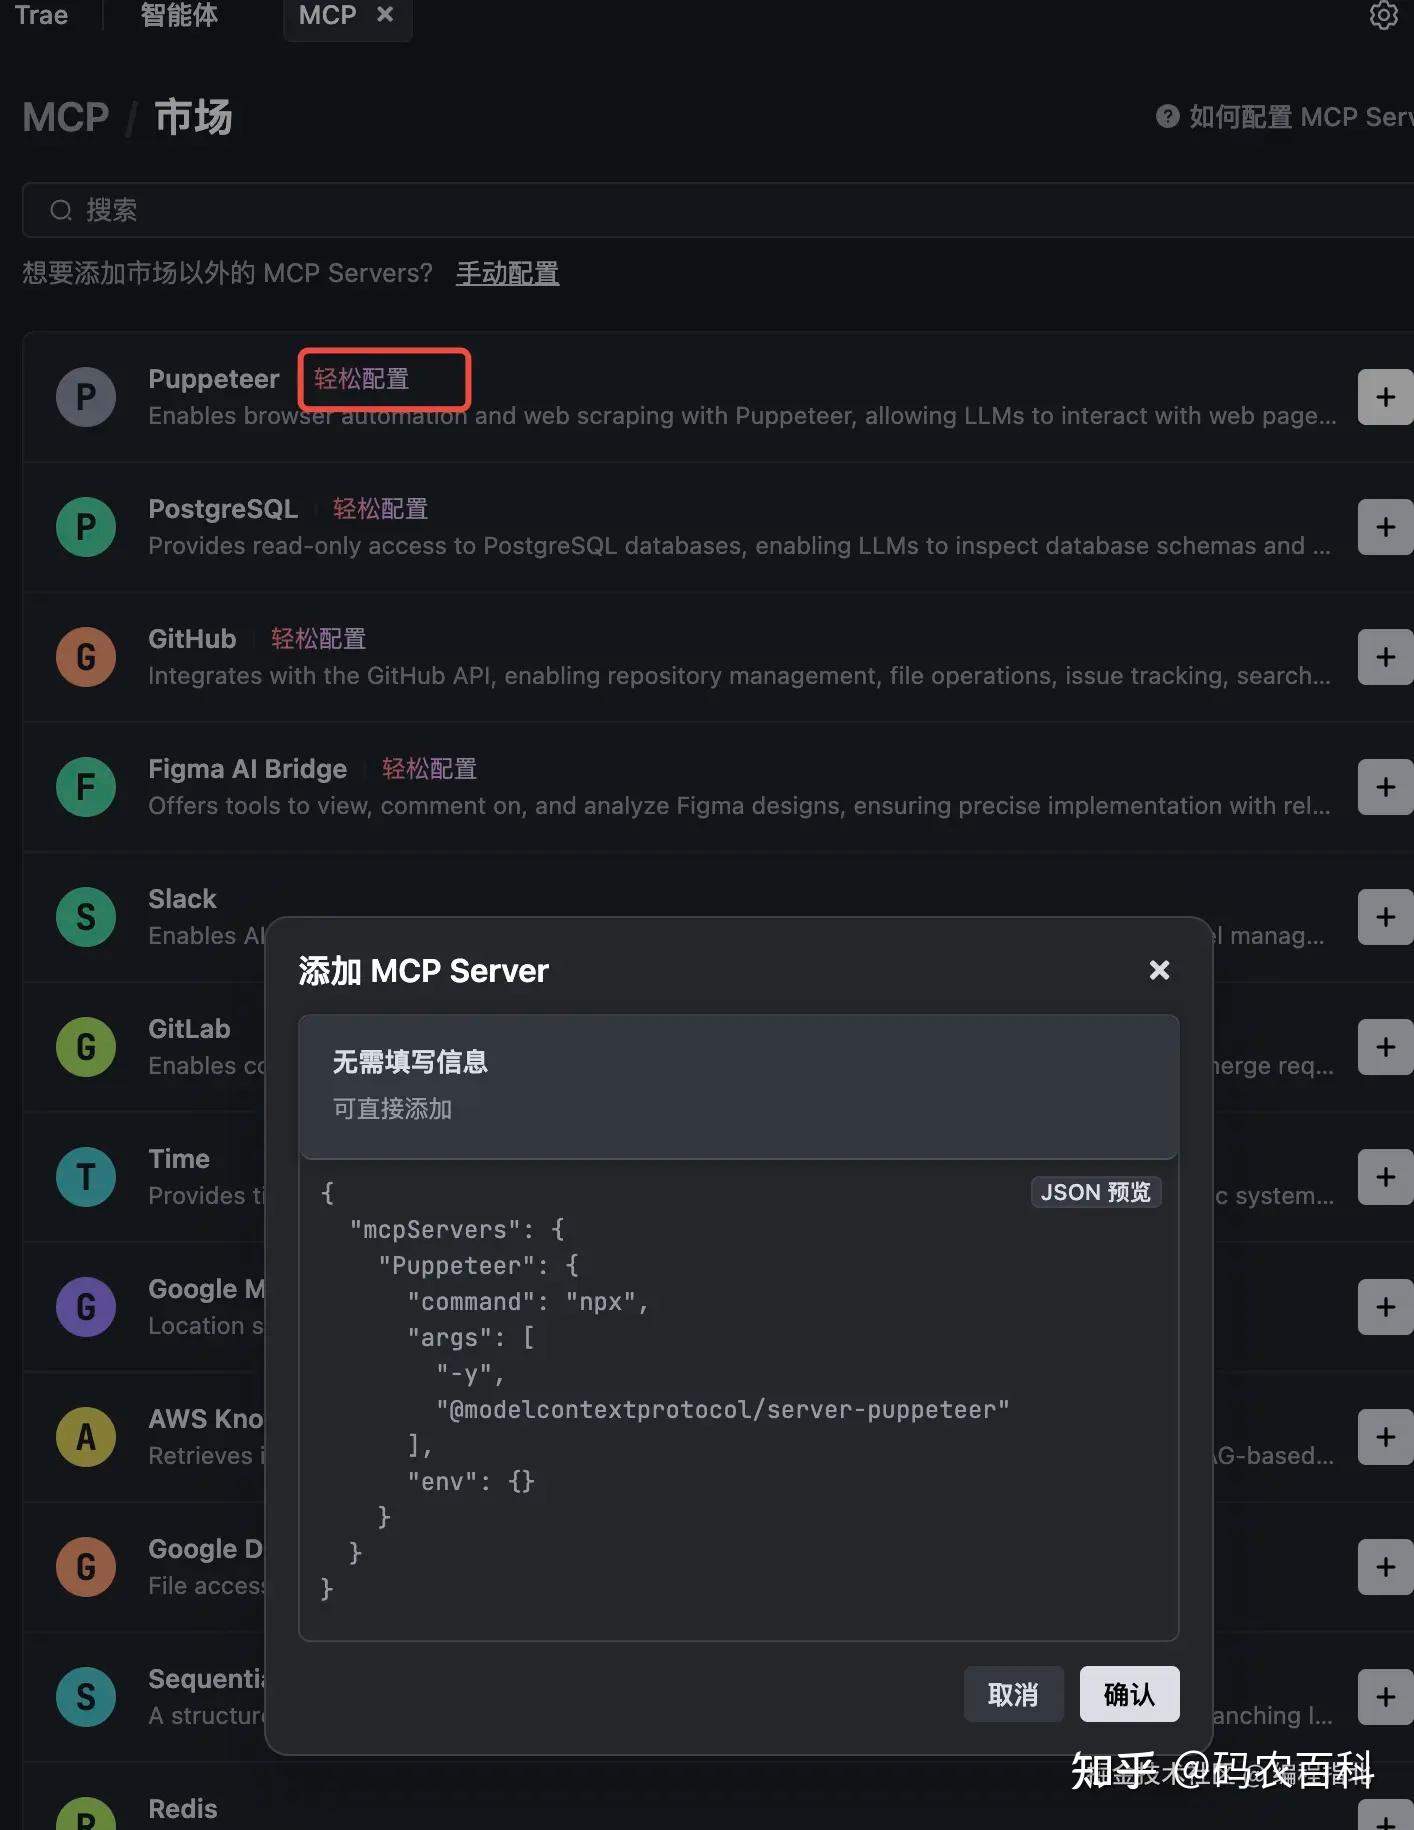Add the Puppeteer MCP server with plus
This screenshot has width=1414, height=1830.
pyautogui.click(x=1385, y=397)
